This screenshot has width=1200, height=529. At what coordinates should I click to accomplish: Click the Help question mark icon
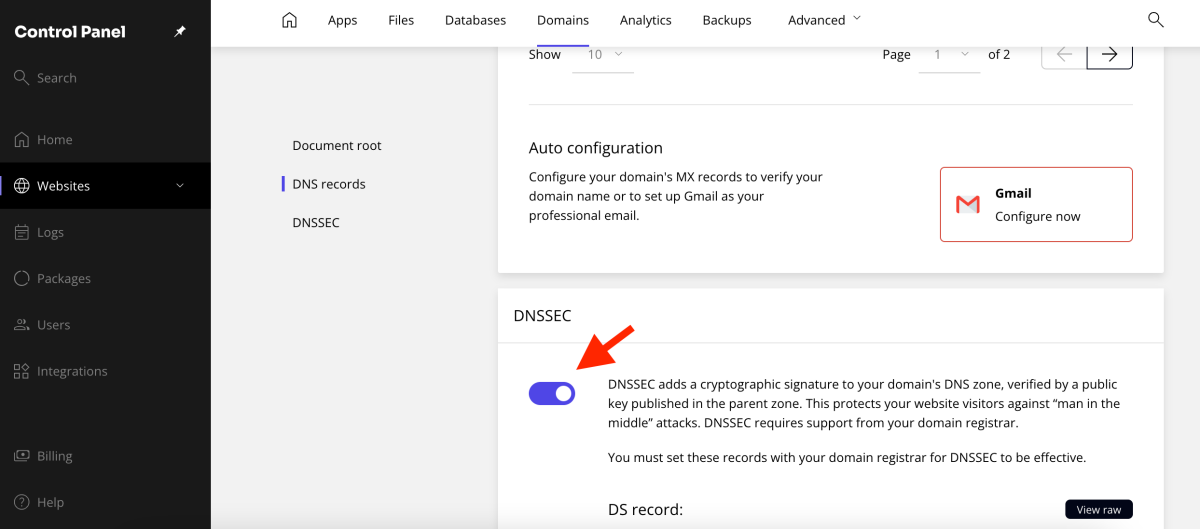21,502
